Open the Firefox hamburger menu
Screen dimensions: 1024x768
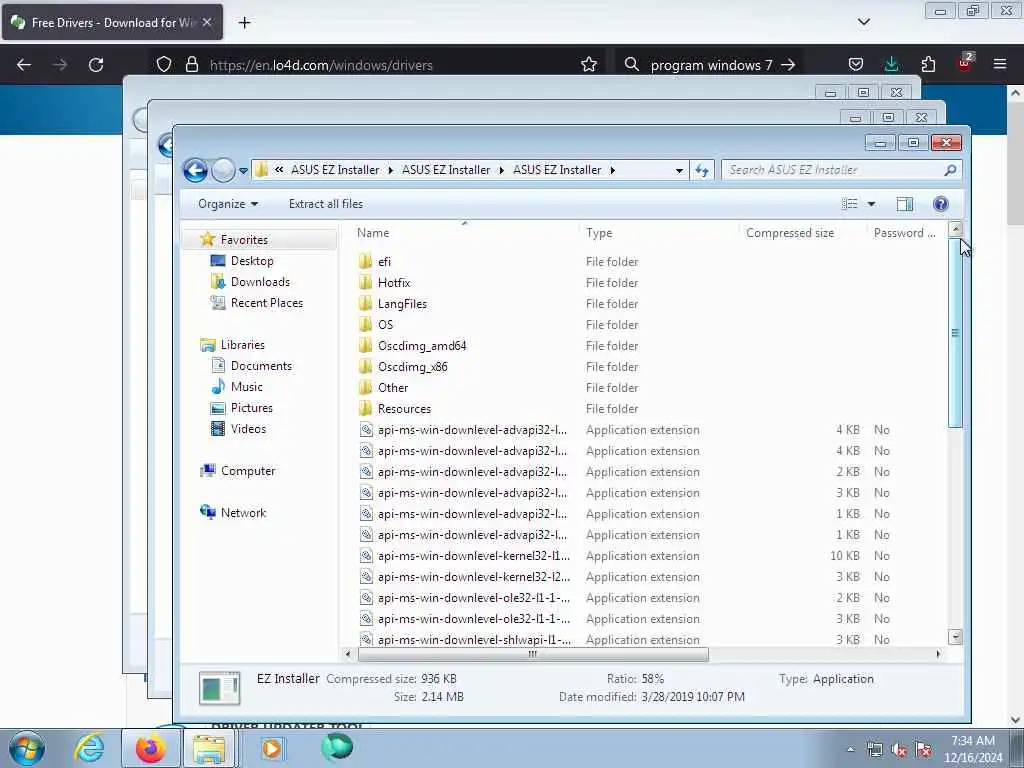pyautogui.click(x=1000, y=64)
